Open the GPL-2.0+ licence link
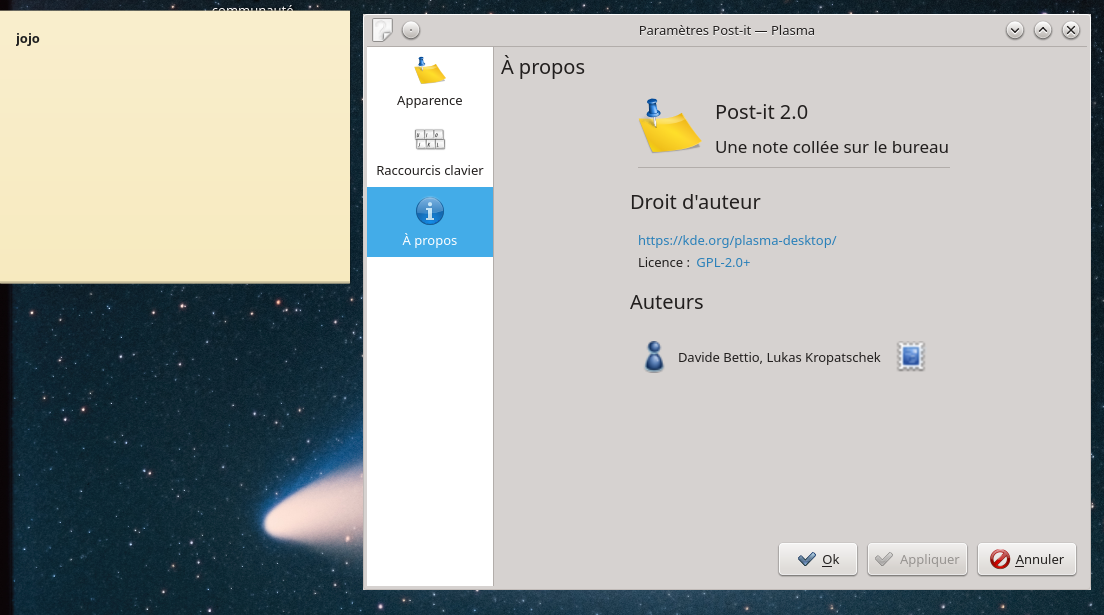1104x615 pixels. click(x=723, y=263)
